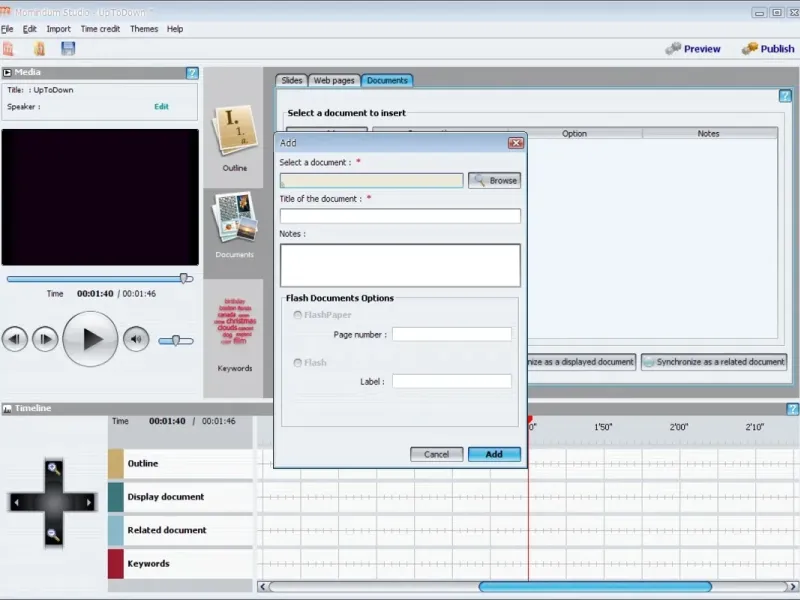Zoom in the timeline with top magnifier
The height and width of the screenshot is (600, 800).
(x=54, y=468)
